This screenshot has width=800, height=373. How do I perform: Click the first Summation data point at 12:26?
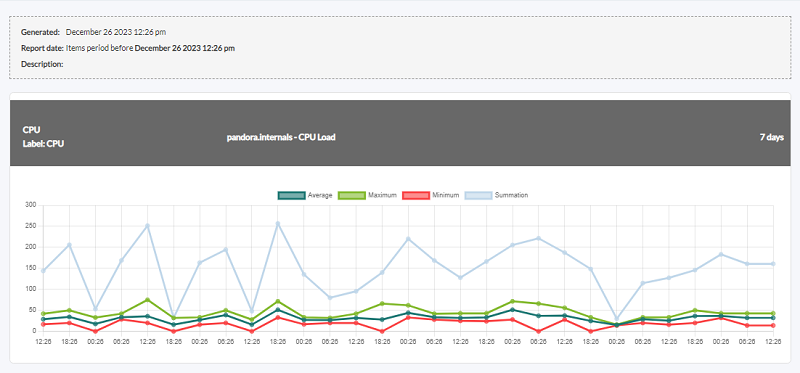[x=43, y=271]
